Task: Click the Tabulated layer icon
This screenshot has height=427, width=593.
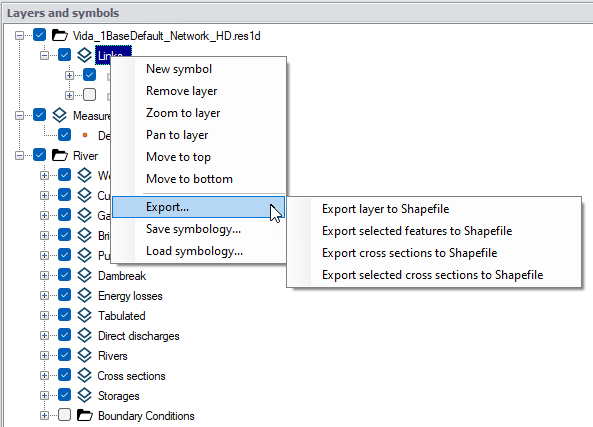Action: click(84, 315)
